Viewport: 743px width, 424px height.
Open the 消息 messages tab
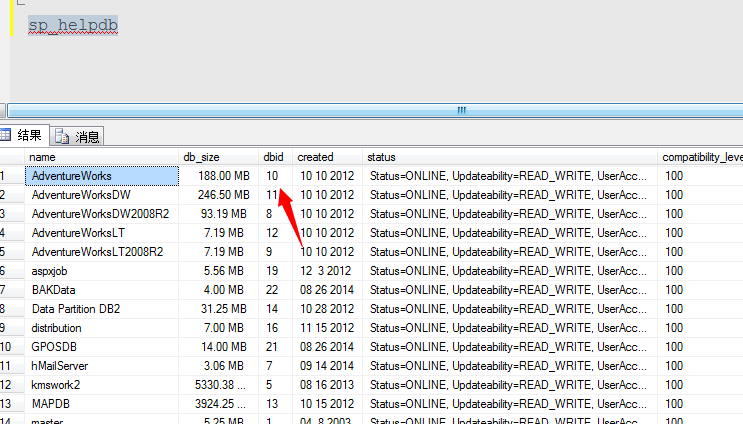click(77, 137)
